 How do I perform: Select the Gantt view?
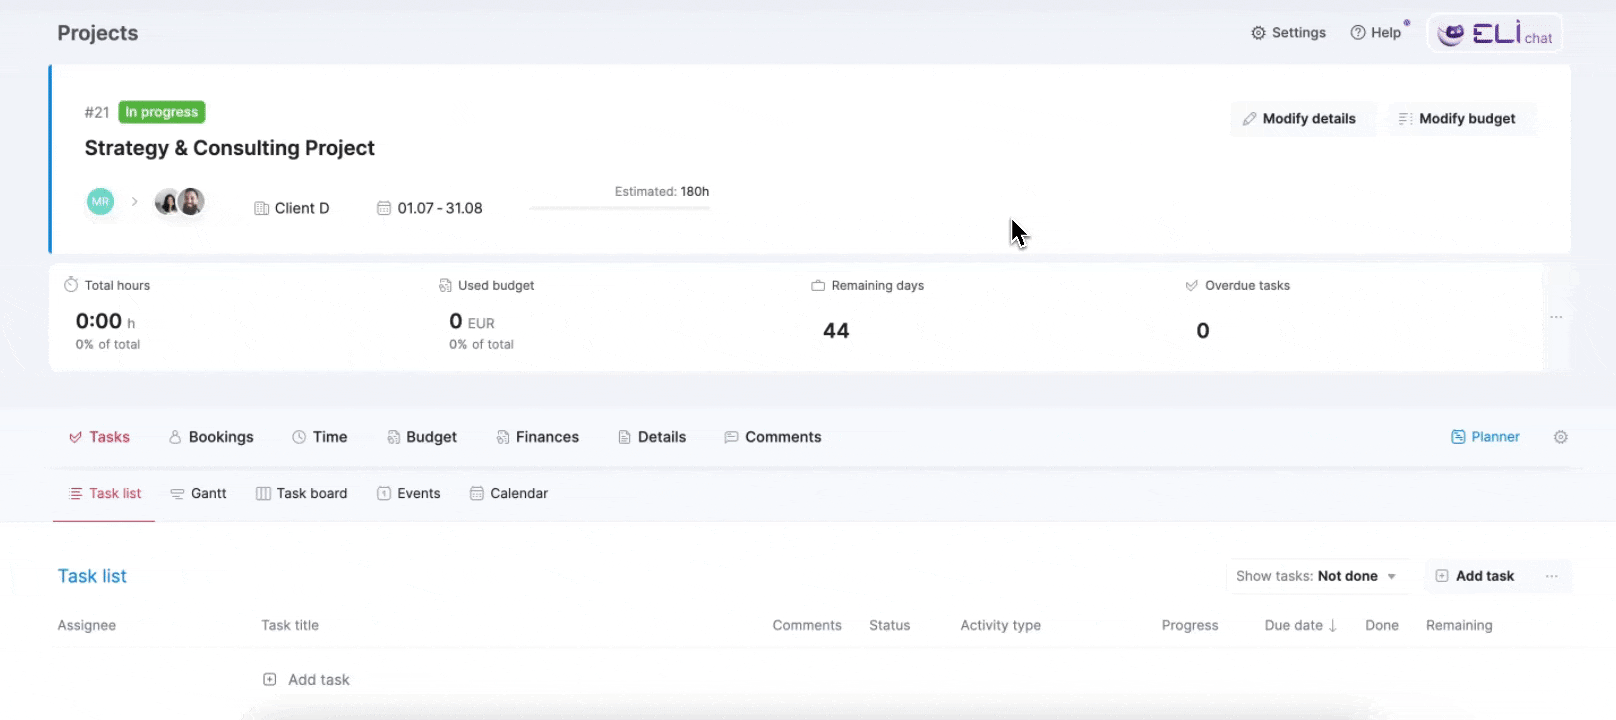(198, 493)
